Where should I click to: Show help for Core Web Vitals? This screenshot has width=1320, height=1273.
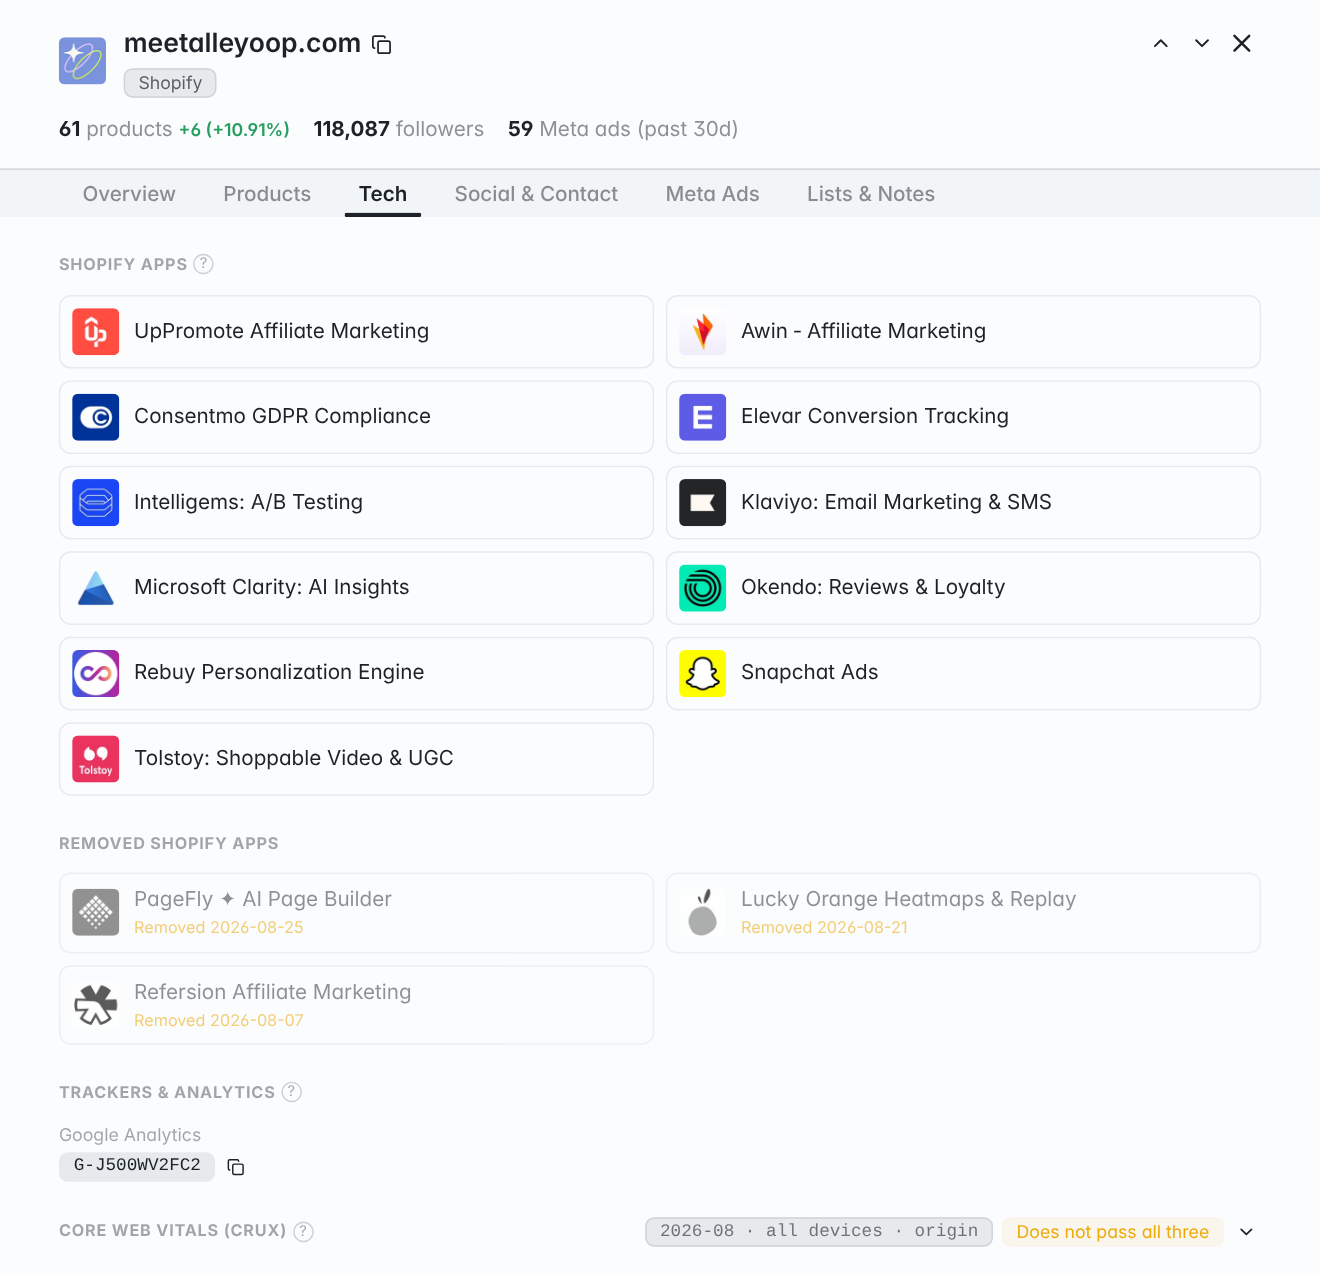point(304,1231)
